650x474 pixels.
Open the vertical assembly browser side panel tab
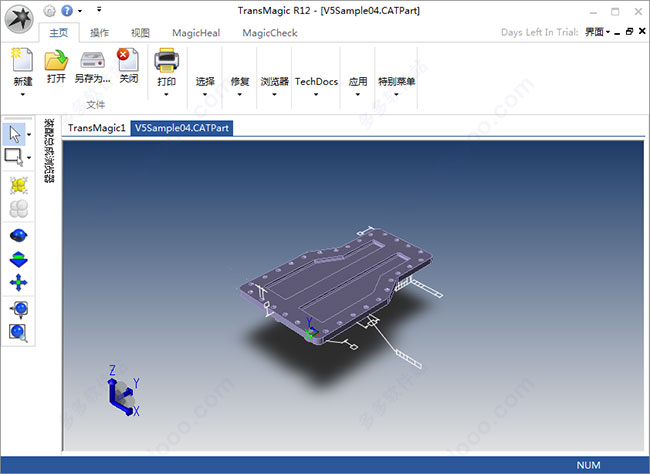pos(49,151)
